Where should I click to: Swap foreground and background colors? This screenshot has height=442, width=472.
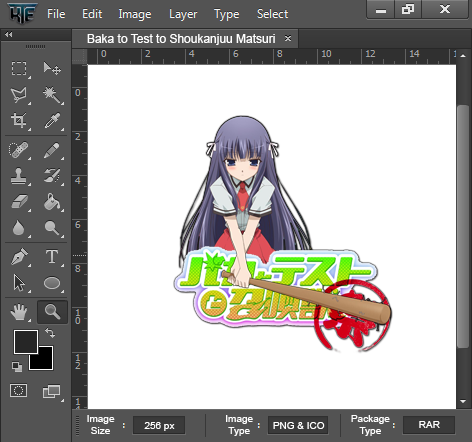(x=50, y=333)
